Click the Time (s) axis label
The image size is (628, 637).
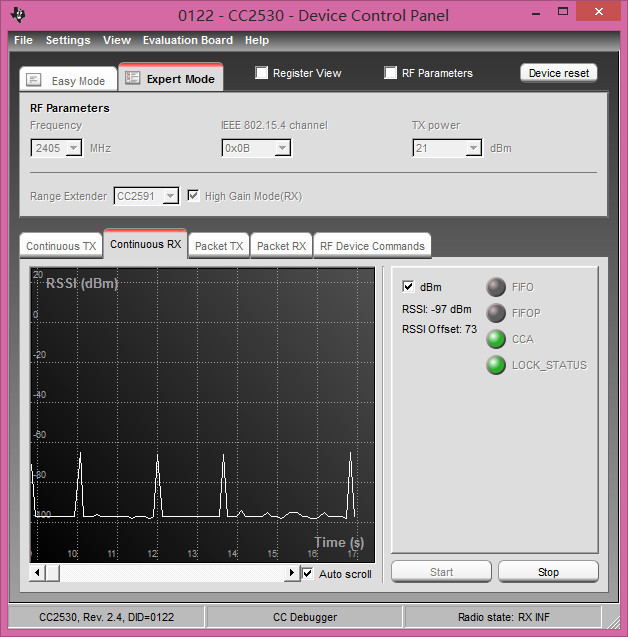(x=339, y=542)
